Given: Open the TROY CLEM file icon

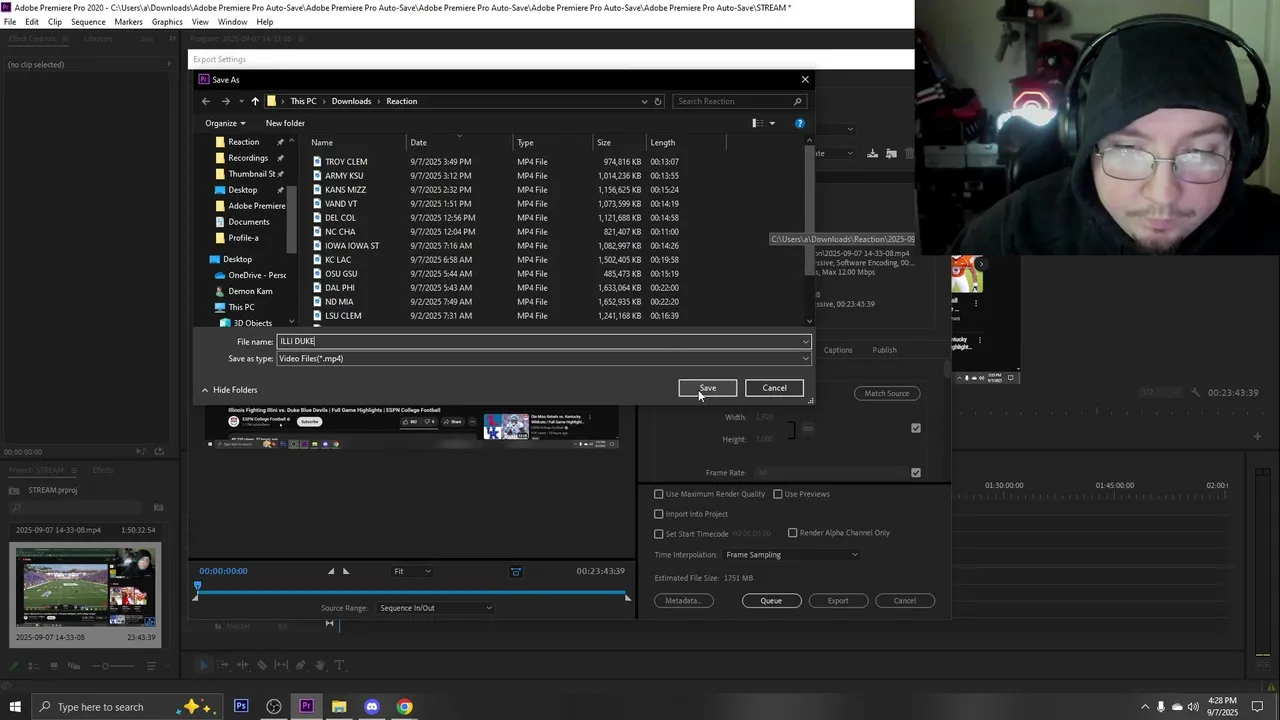Looking at the screenshot, I should pyautogui.click(x=317, y=161).
